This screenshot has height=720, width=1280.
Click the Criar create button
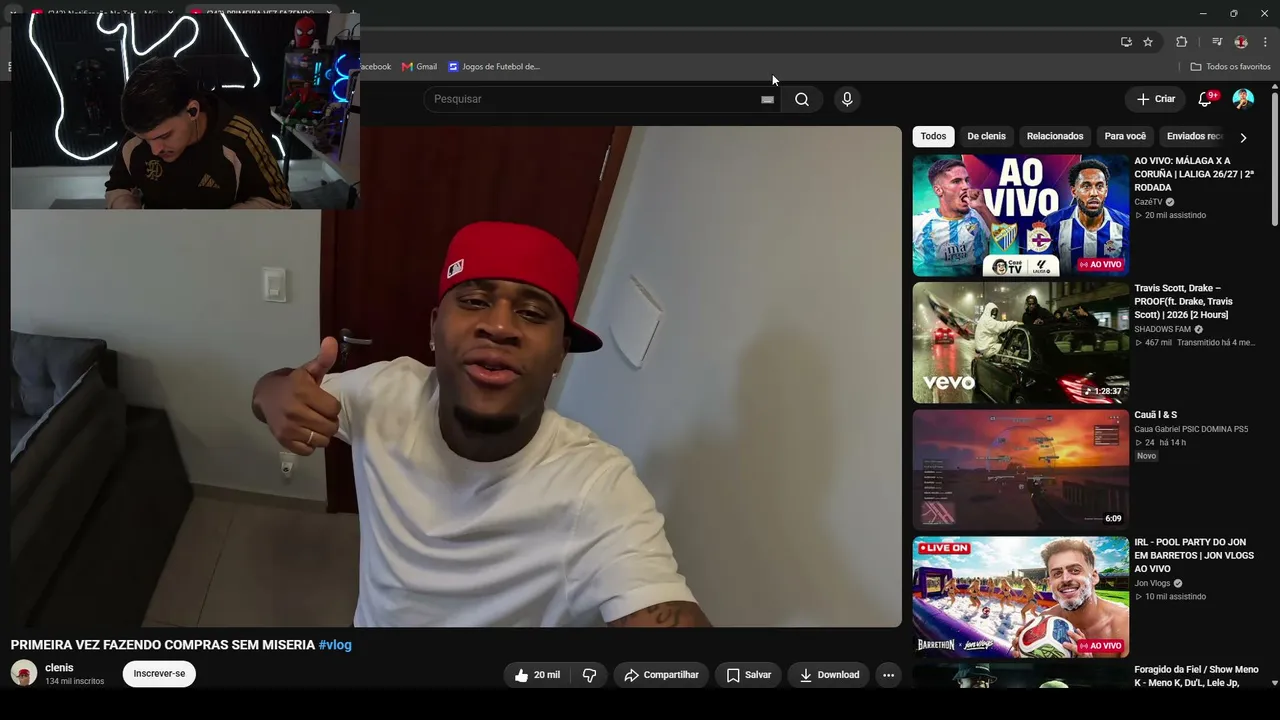pos(1155,99)
